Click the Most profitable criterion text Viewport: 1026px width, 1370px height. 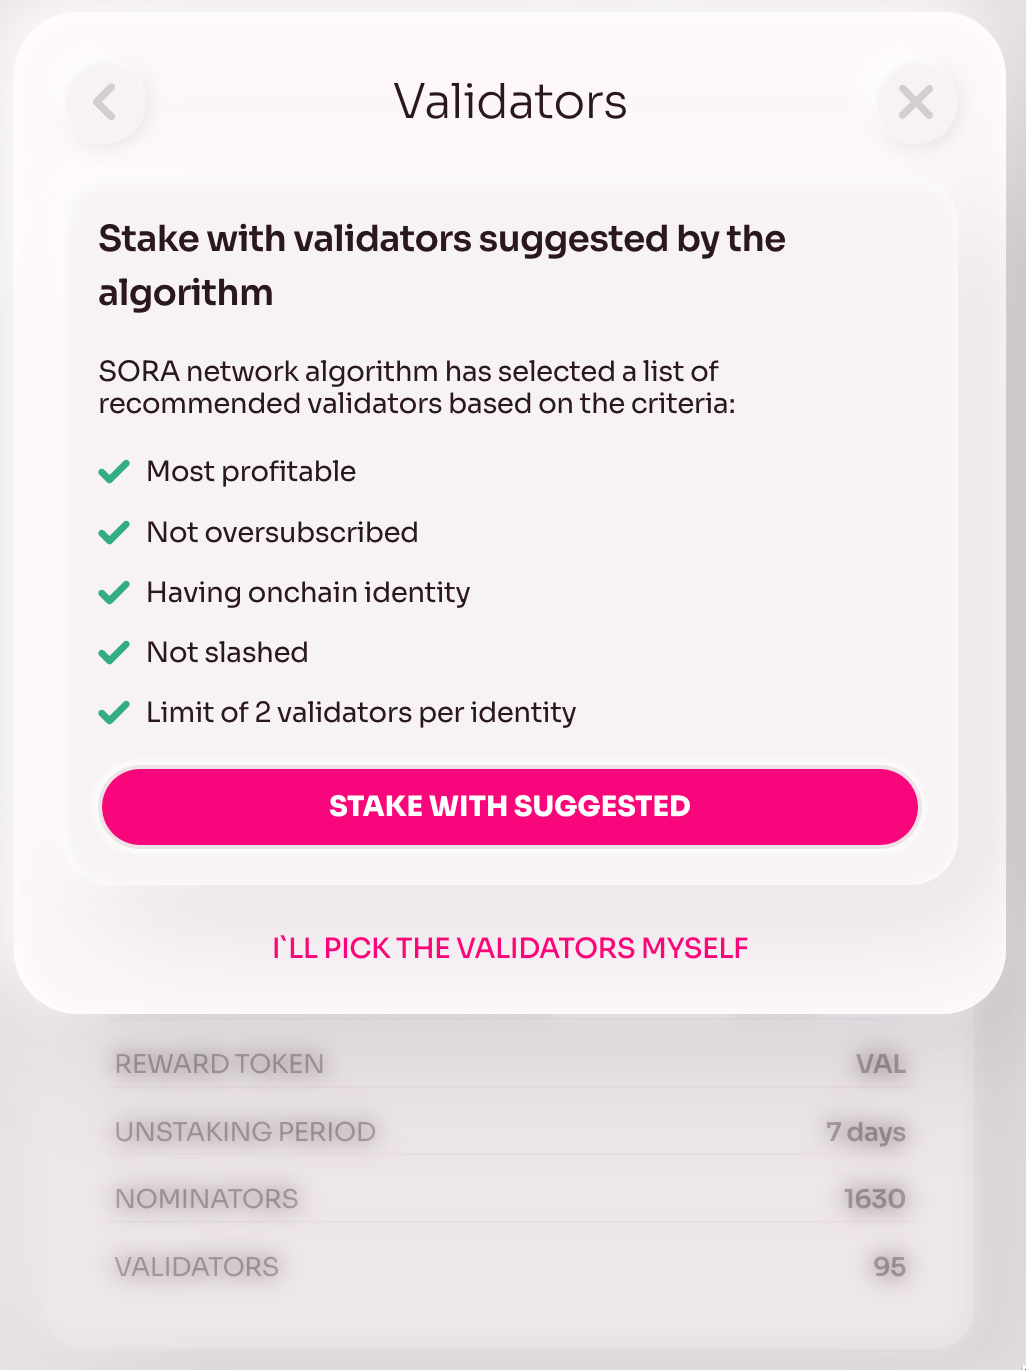(x=251, y=471)
